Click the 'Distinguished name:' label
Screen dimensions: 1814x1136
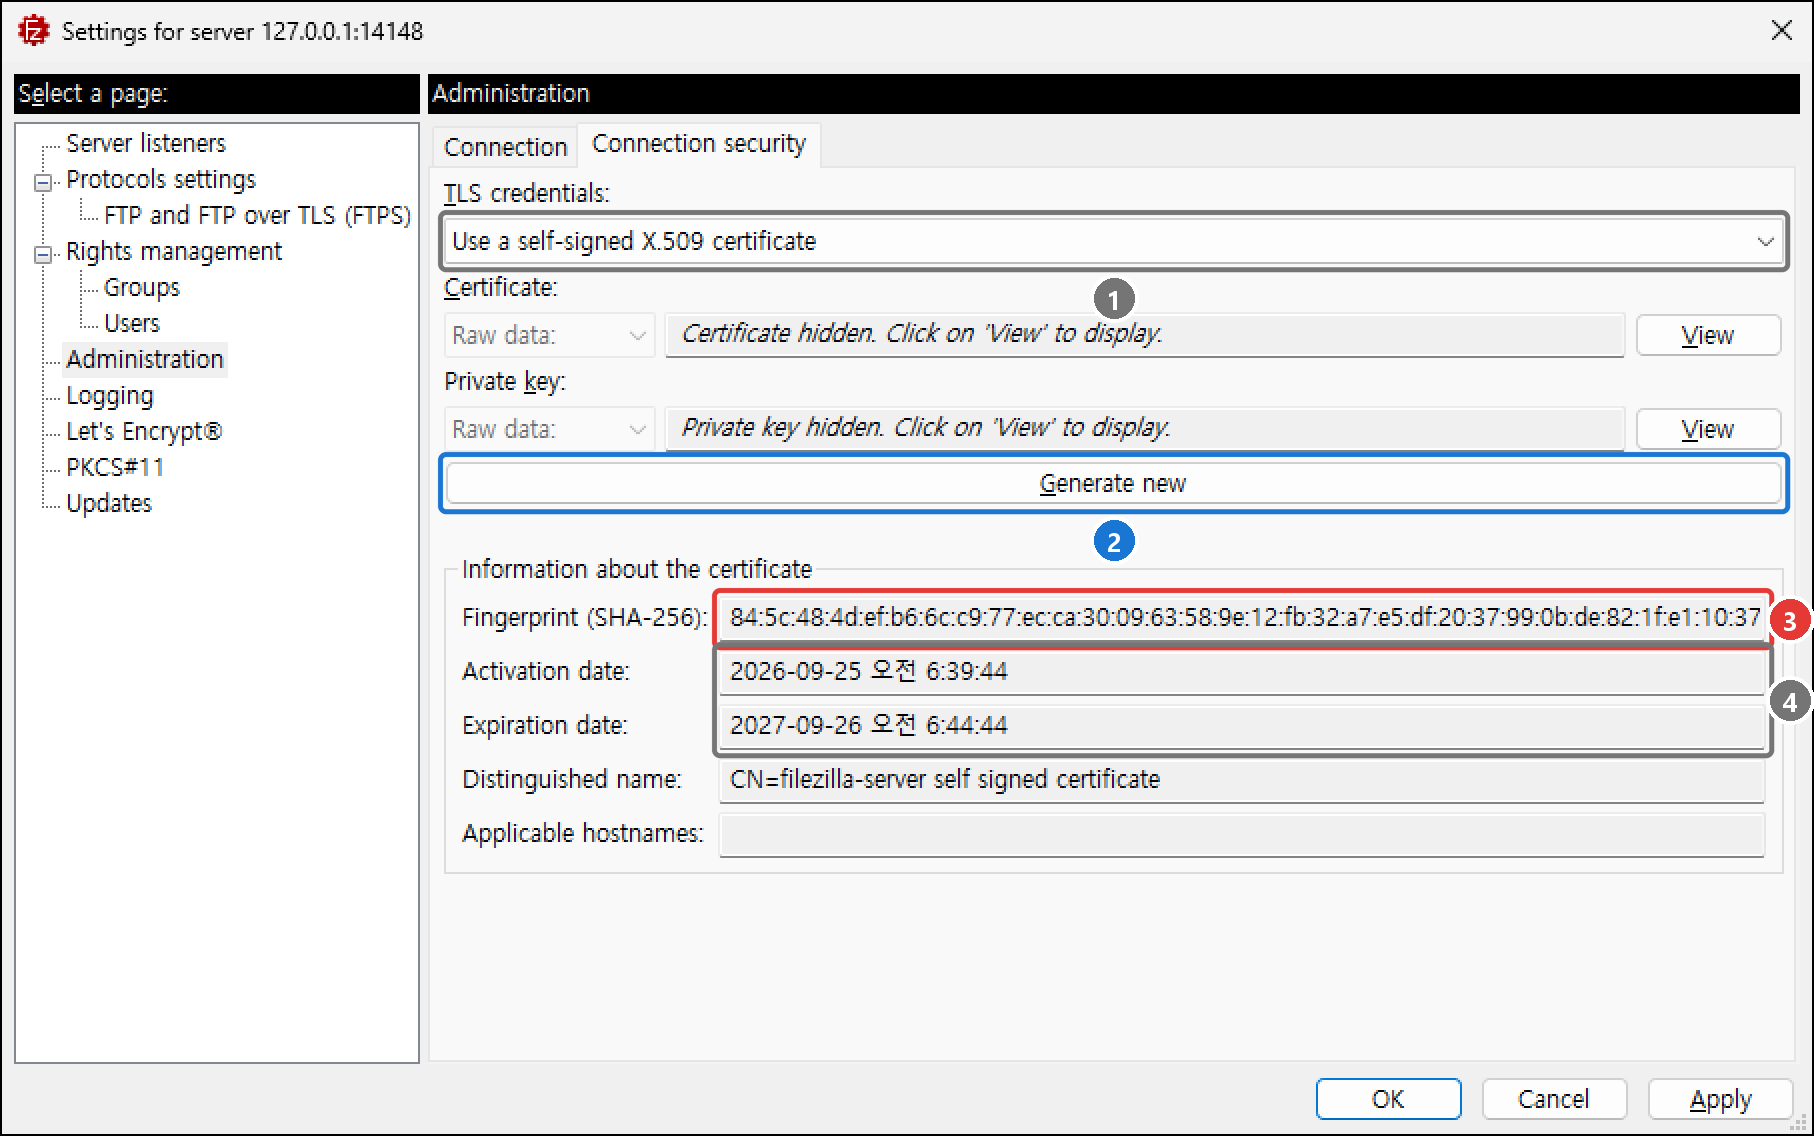click(x=572, y=779)
